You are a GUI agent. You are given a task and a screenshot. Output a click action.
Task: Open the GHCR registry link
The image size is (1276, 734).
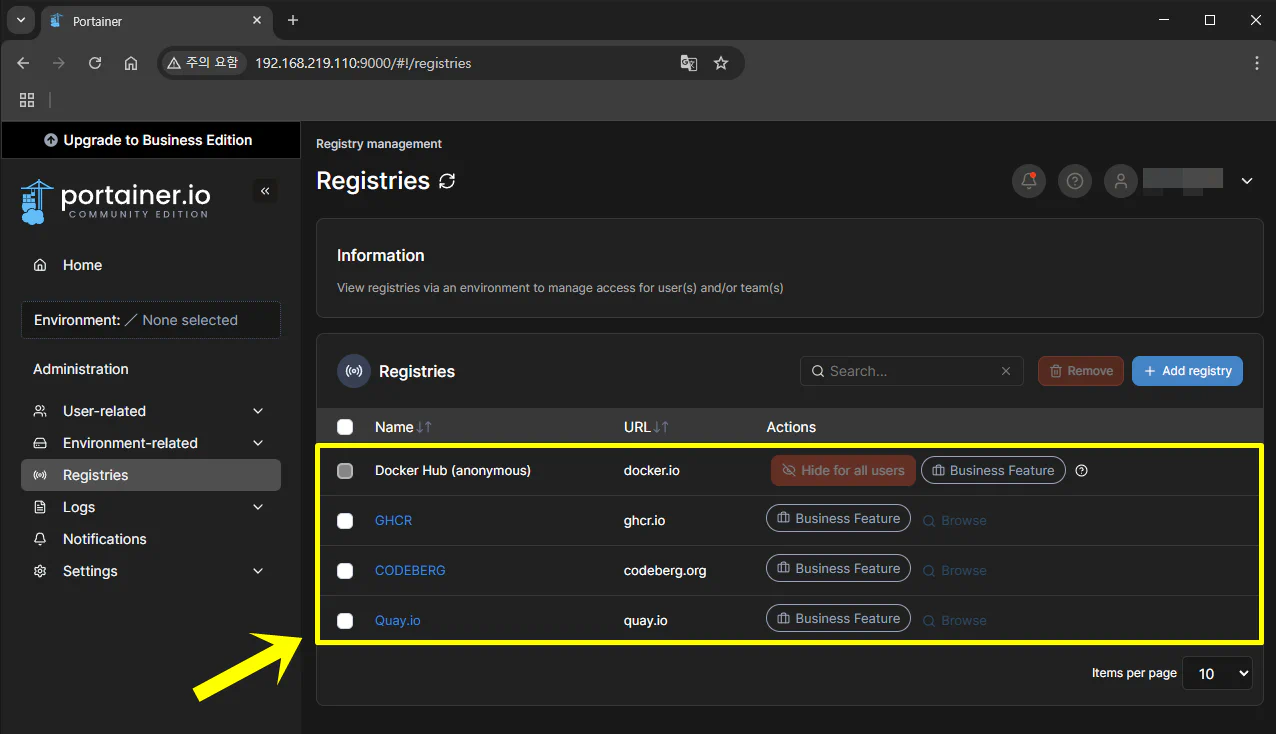point(393,520)
